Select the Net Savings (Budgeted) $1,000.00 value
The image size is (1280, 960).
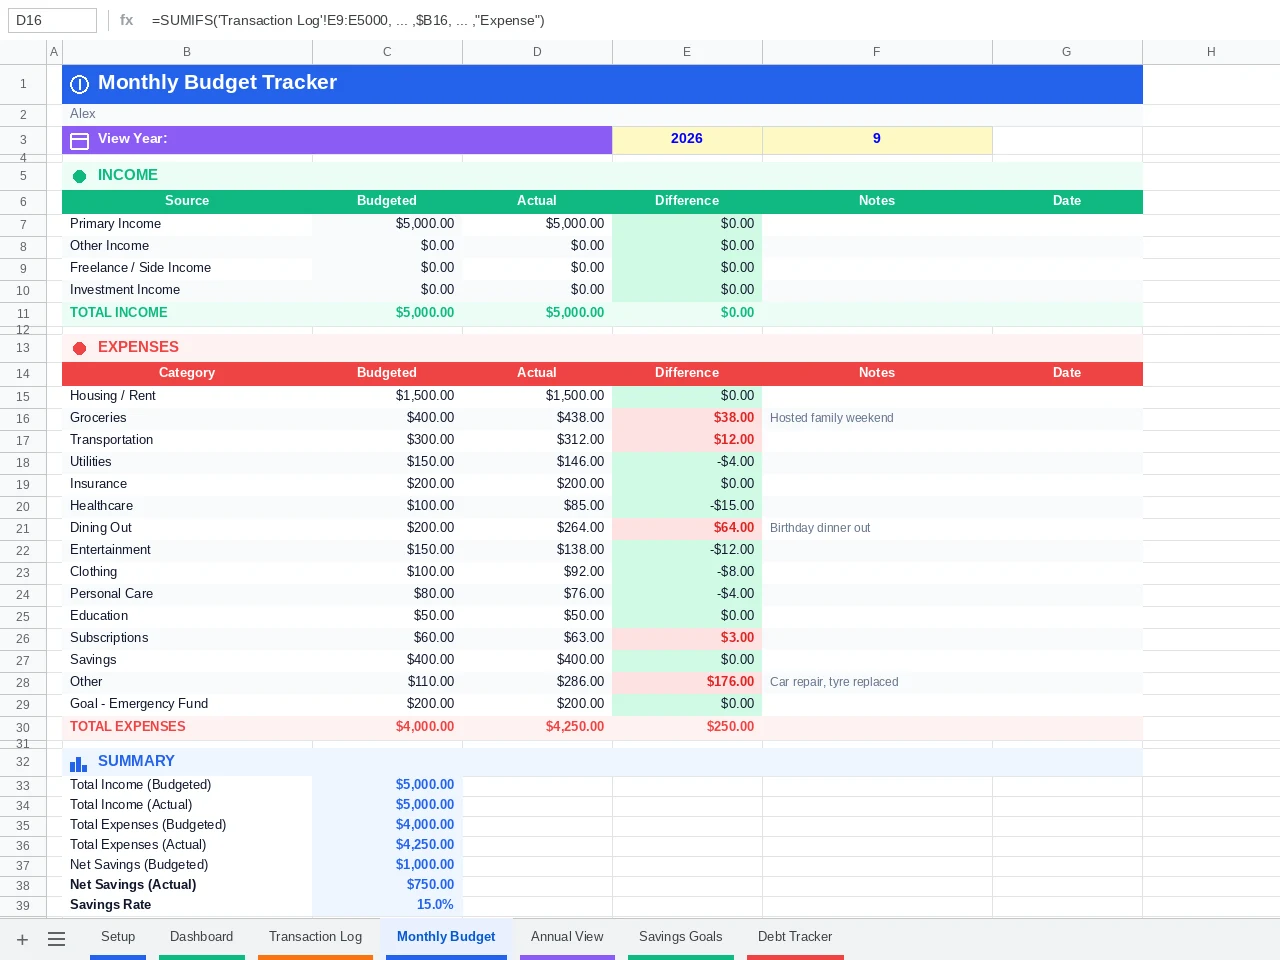pos(387,865)
